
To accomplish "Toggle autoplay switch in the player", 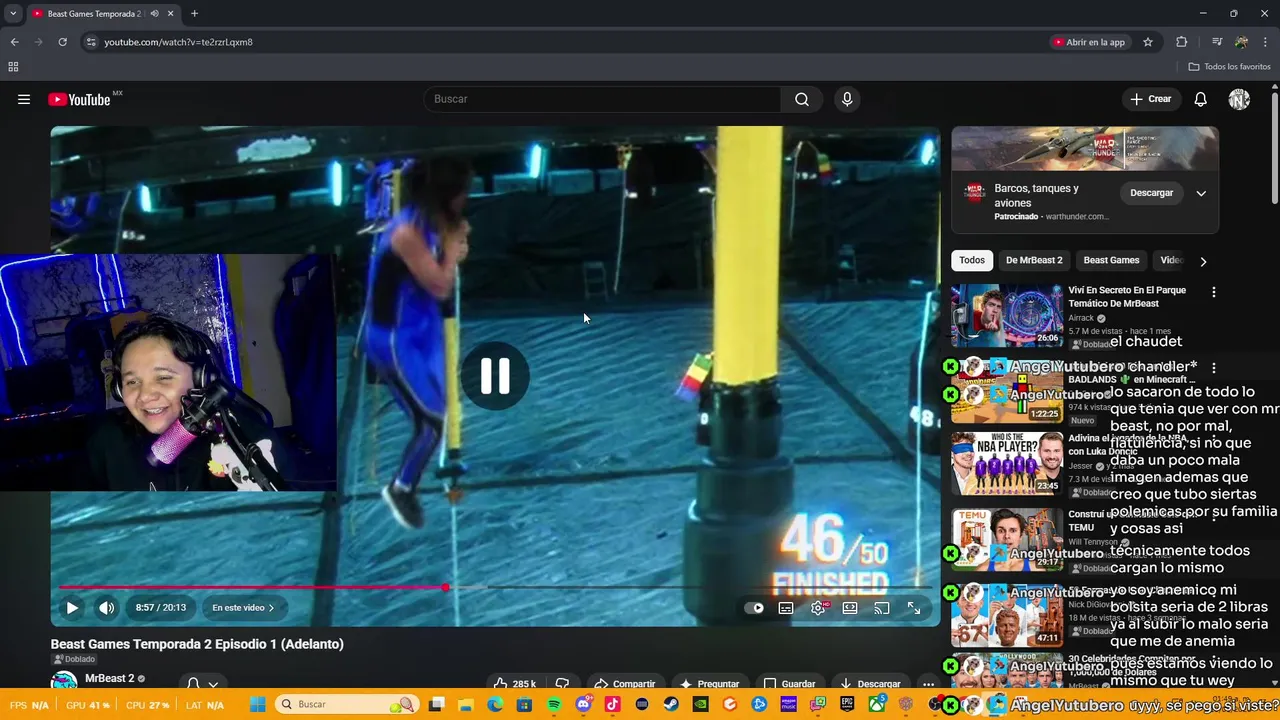I will pyautogui.click(x=755, y=607).
